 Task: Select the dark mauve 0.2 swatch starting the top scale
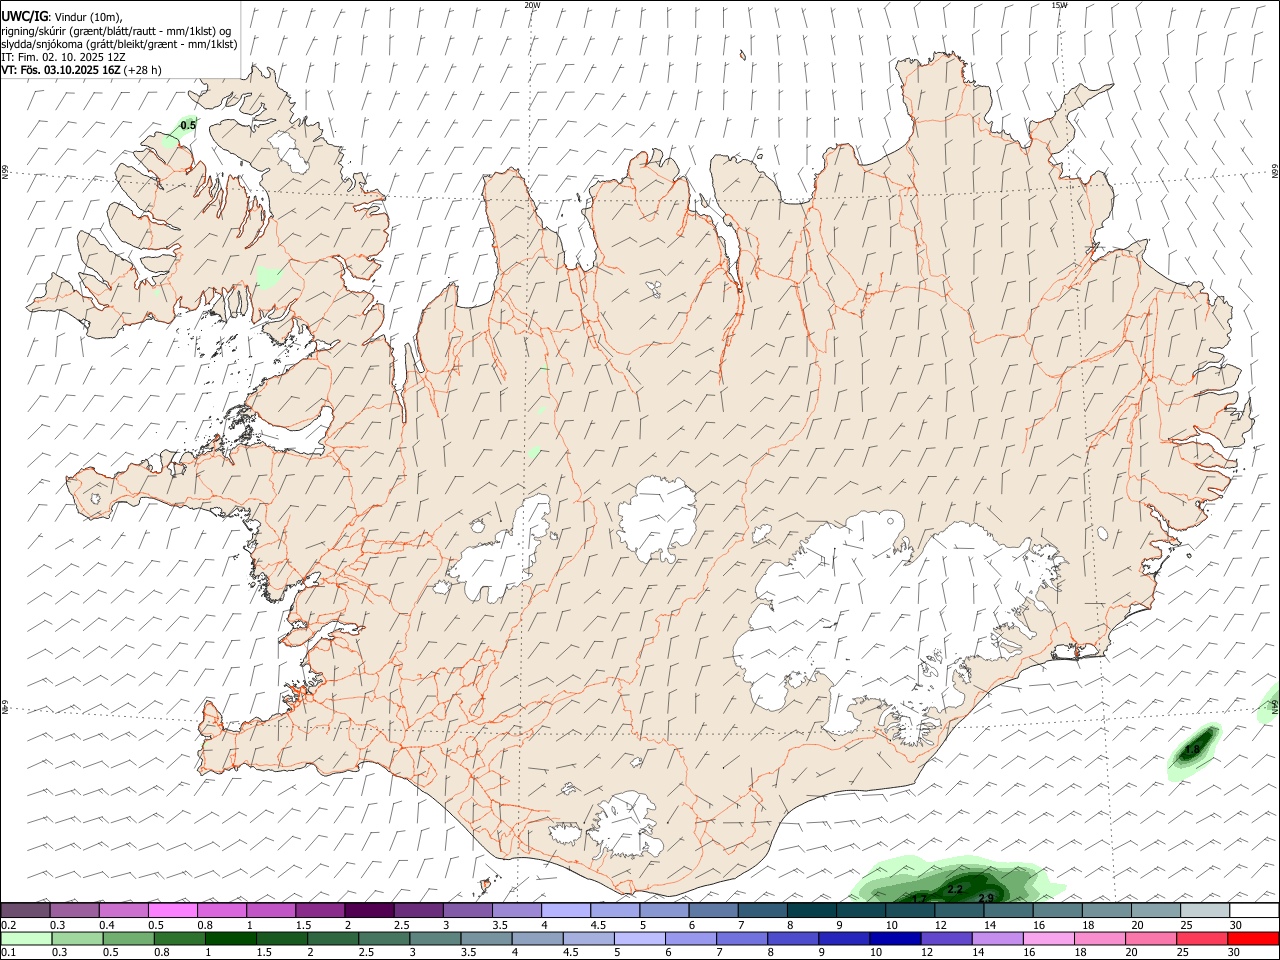tap(26, 911)
